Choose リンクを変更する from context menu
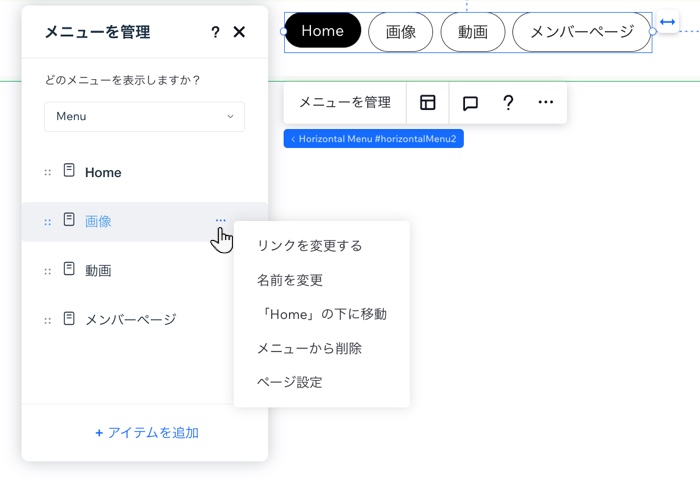This screenshot has width=700, height=480. click(309, 246)
